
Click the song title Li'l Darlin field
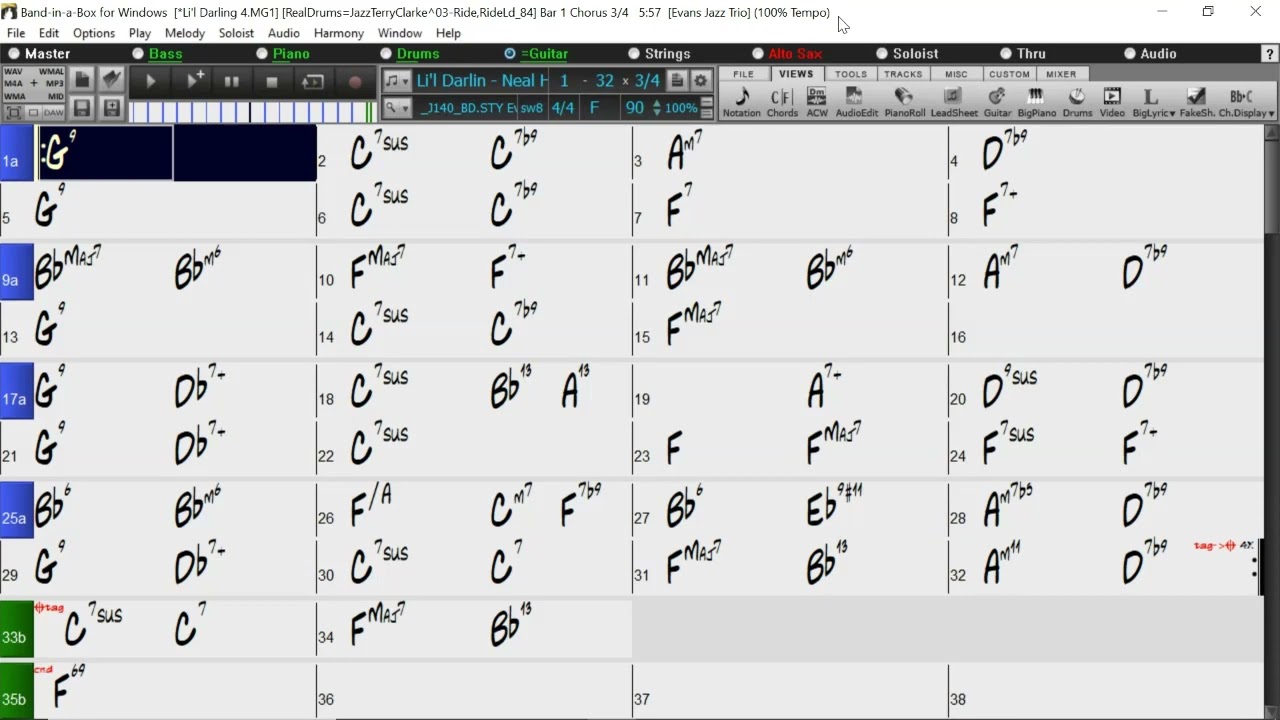(482, 80)
